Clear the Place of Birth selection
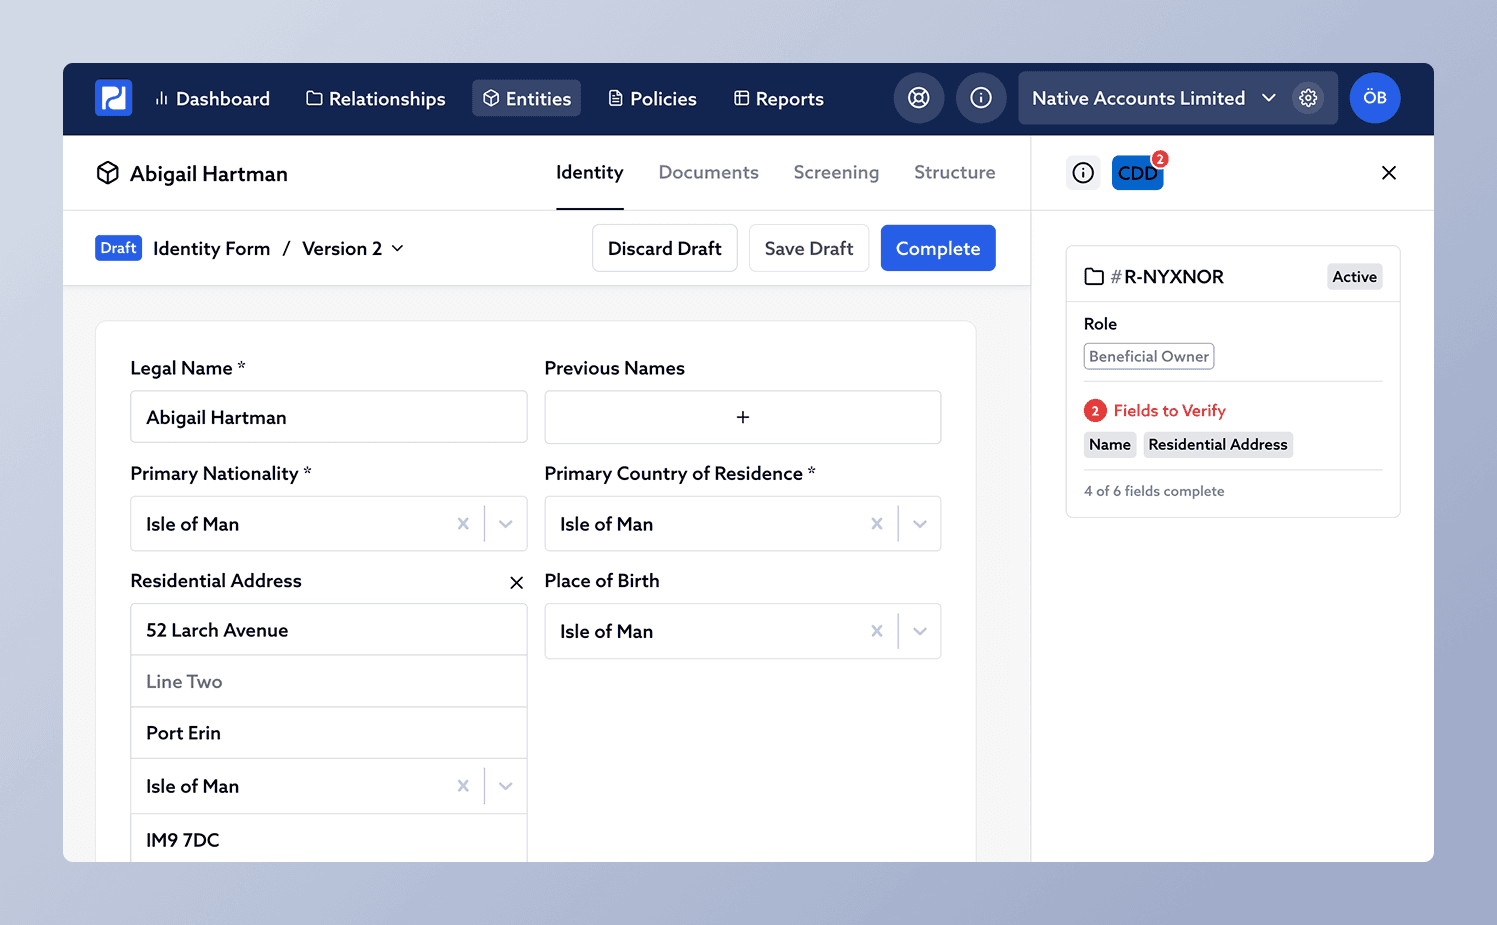Image resolution: width=1497 pixels, height=925 pixels. [x=877, y=631]
